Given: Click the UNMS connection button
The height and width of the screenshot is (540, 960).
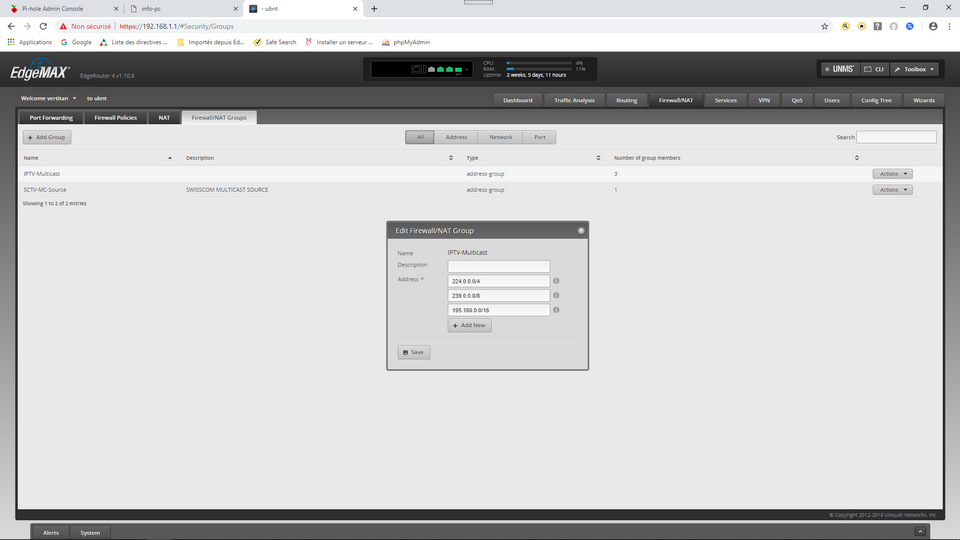Looking at the screenshot, I should (838, 69).
